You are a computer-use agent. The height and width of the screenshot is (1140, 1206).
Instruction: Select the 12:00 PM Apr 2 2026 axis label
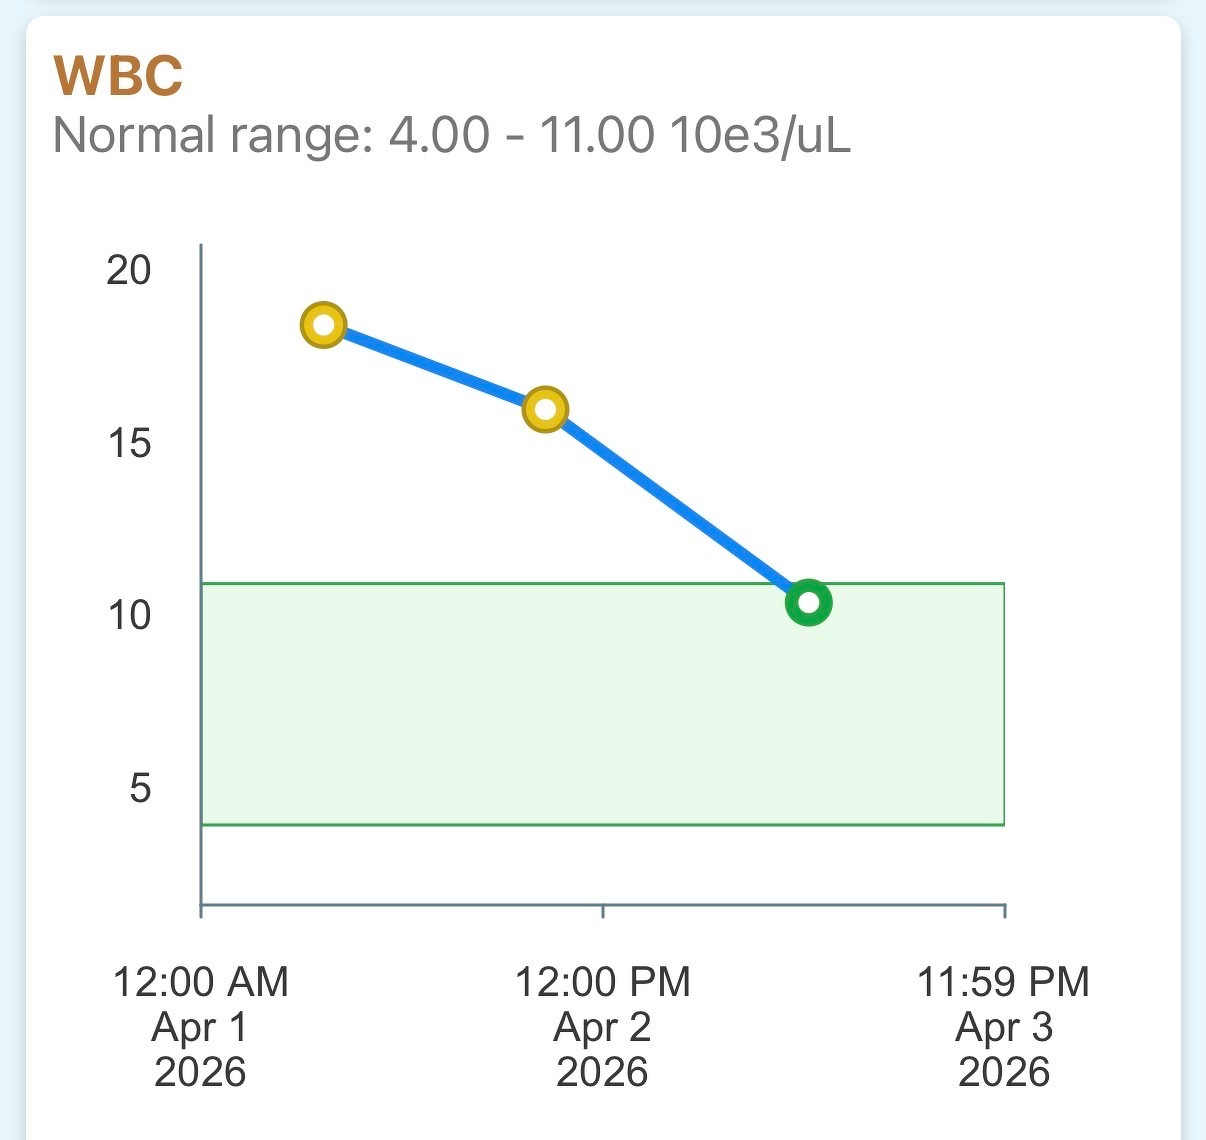[x=603, y=1026]
